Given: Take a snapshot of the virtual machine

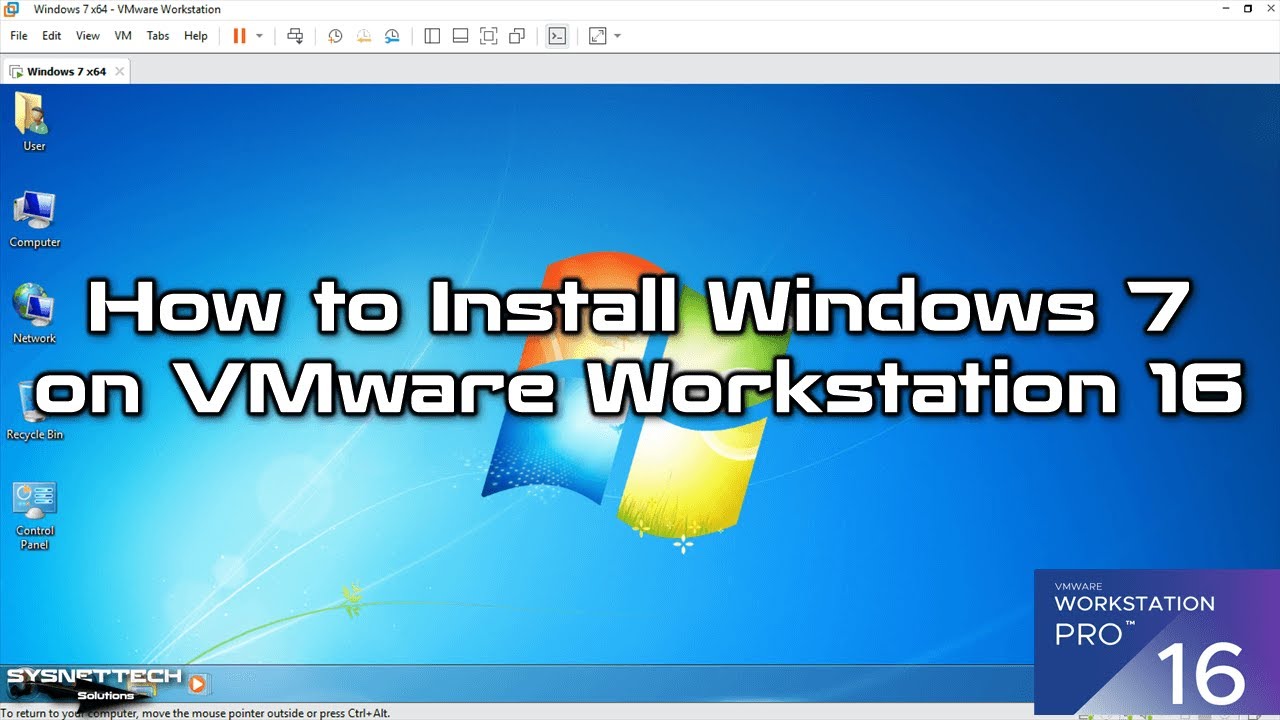Looking at the screenshot, I should (x=335, y=36).
